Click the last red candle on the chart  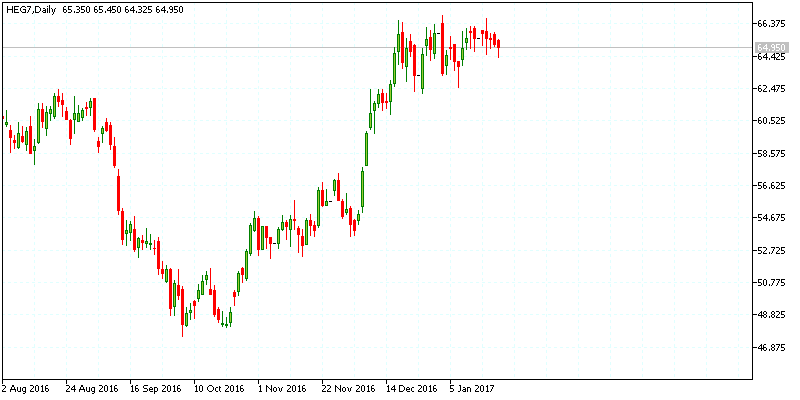tap(498, 44)
